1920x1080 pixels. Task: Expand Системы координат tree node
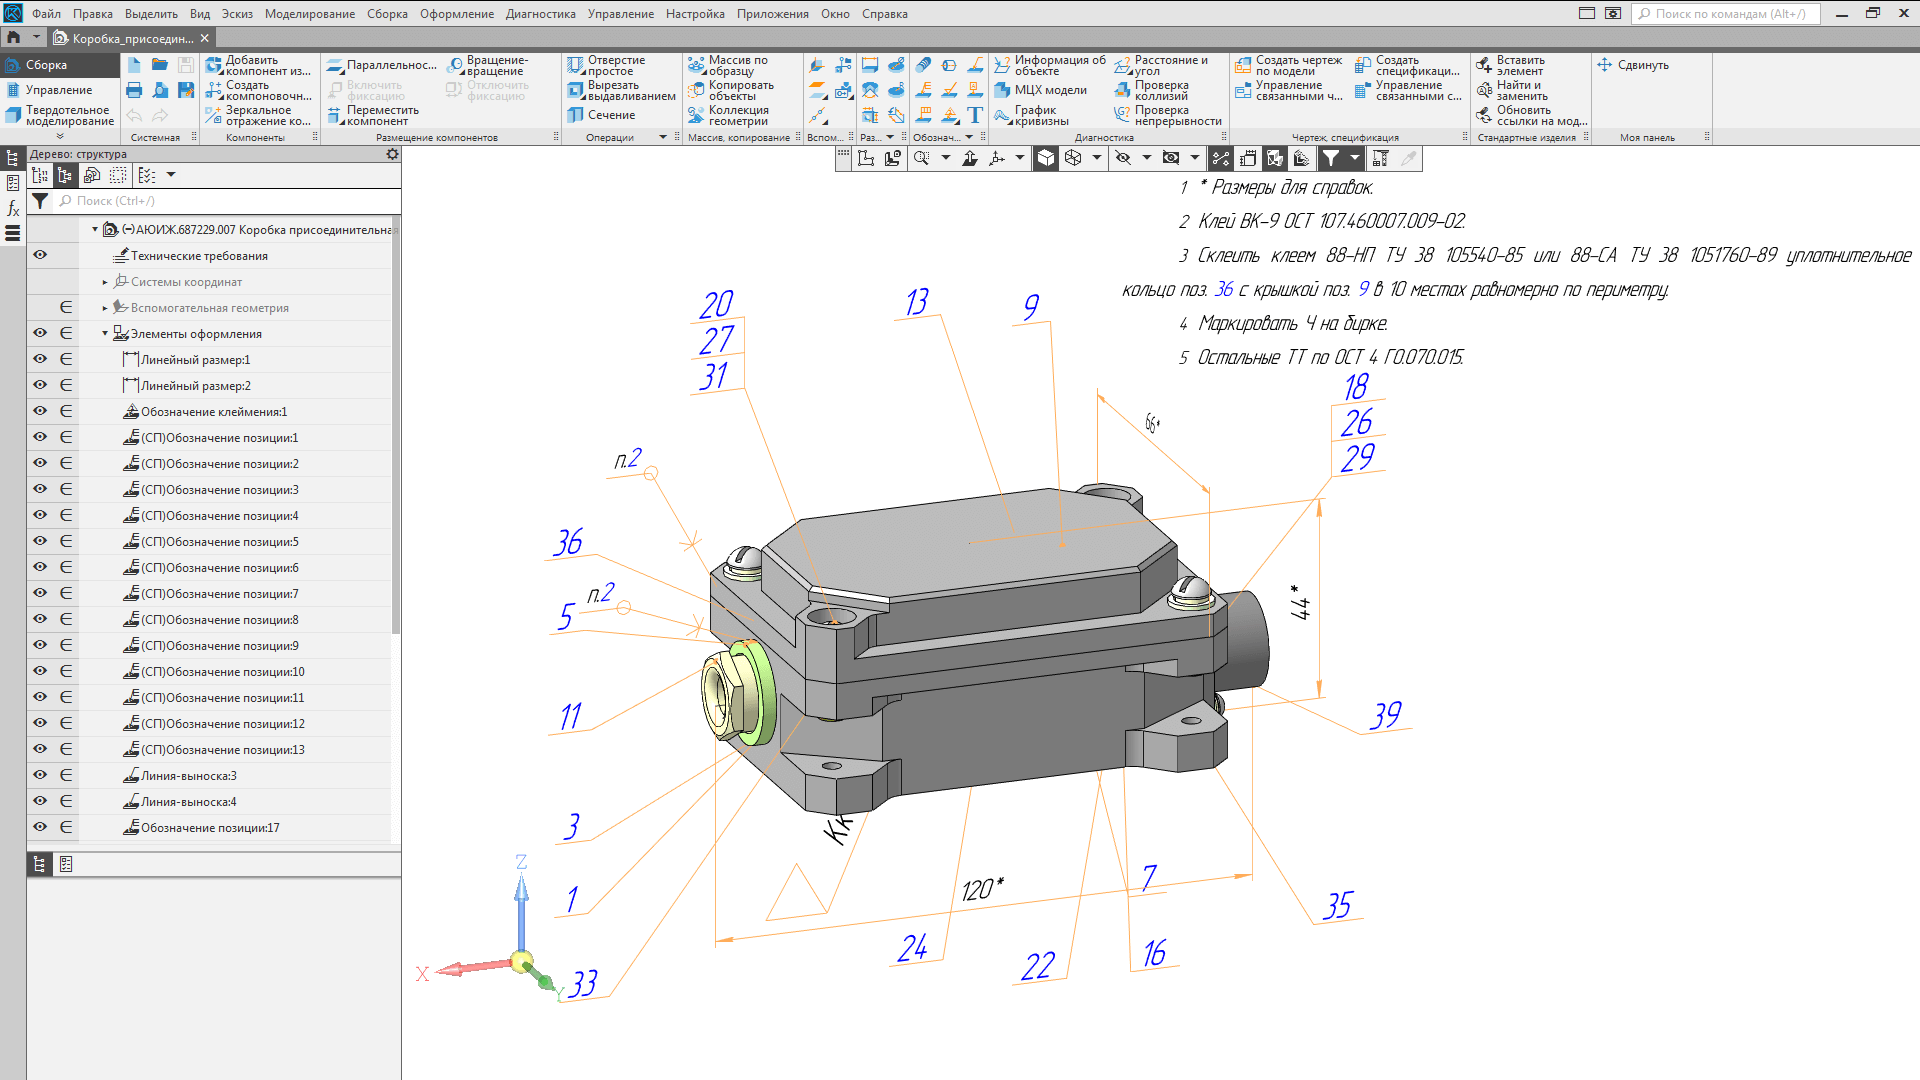click(x=105, y=282)
